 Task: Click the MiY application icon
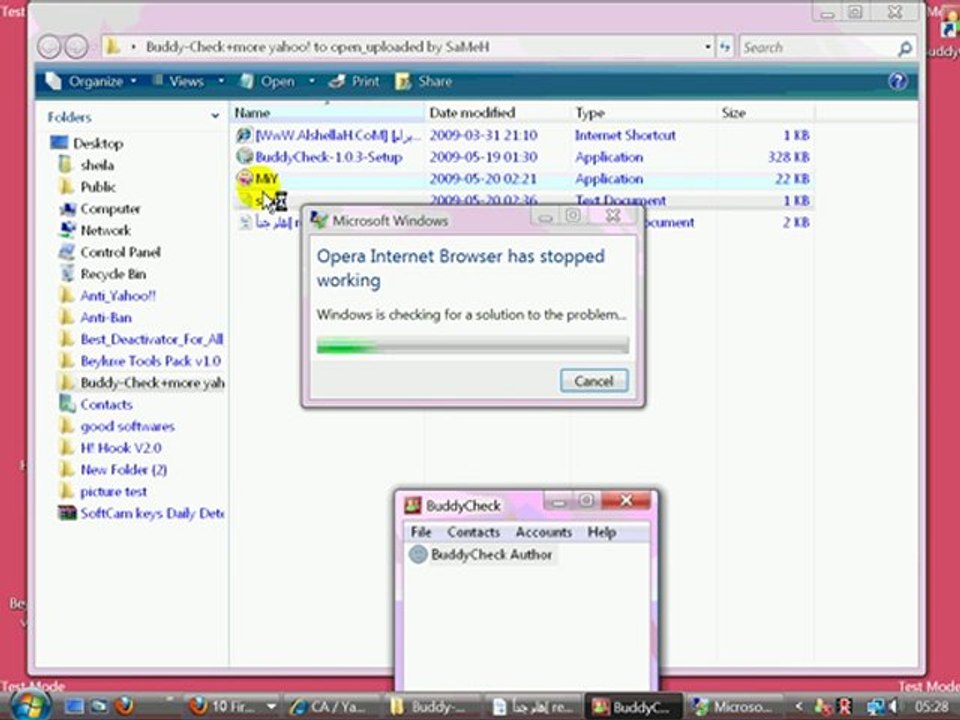(x=245, y=178)
